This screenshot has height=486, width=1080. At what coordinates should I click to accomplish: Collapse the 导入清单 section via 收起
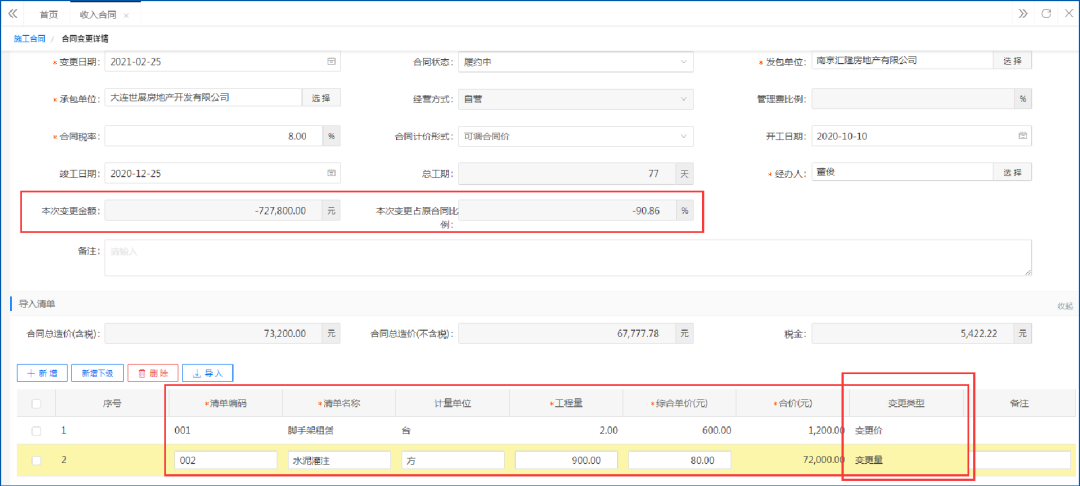[x=1064, y=306]
